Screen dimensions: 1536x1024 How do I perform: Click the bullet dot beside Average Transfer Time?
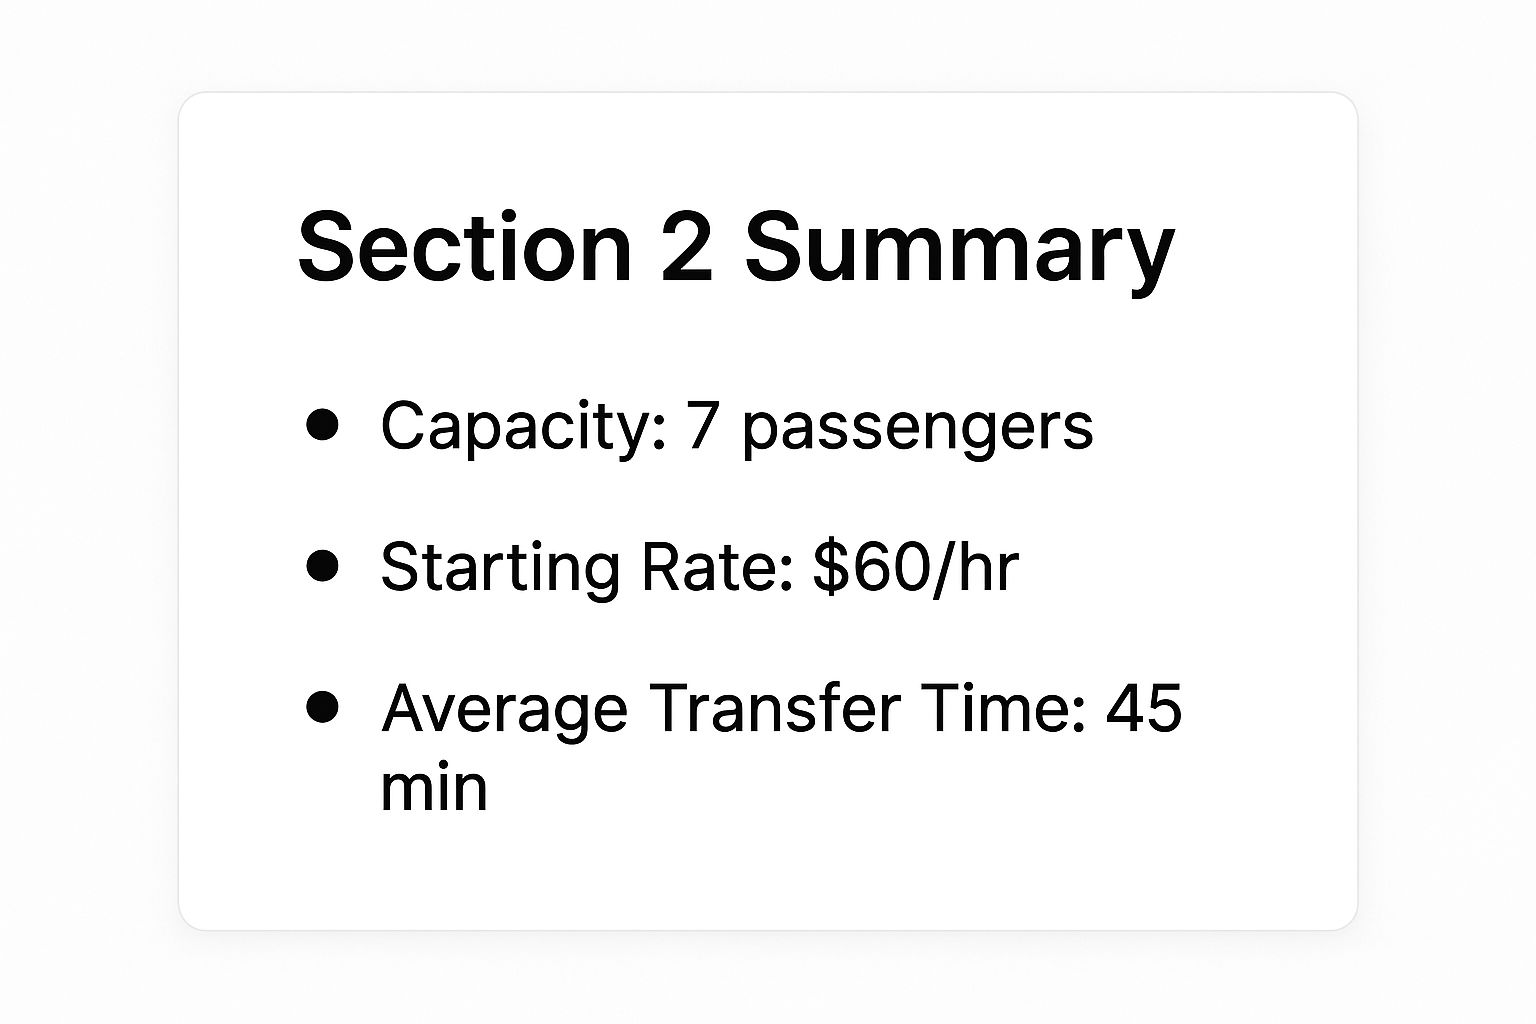(322, 706)
